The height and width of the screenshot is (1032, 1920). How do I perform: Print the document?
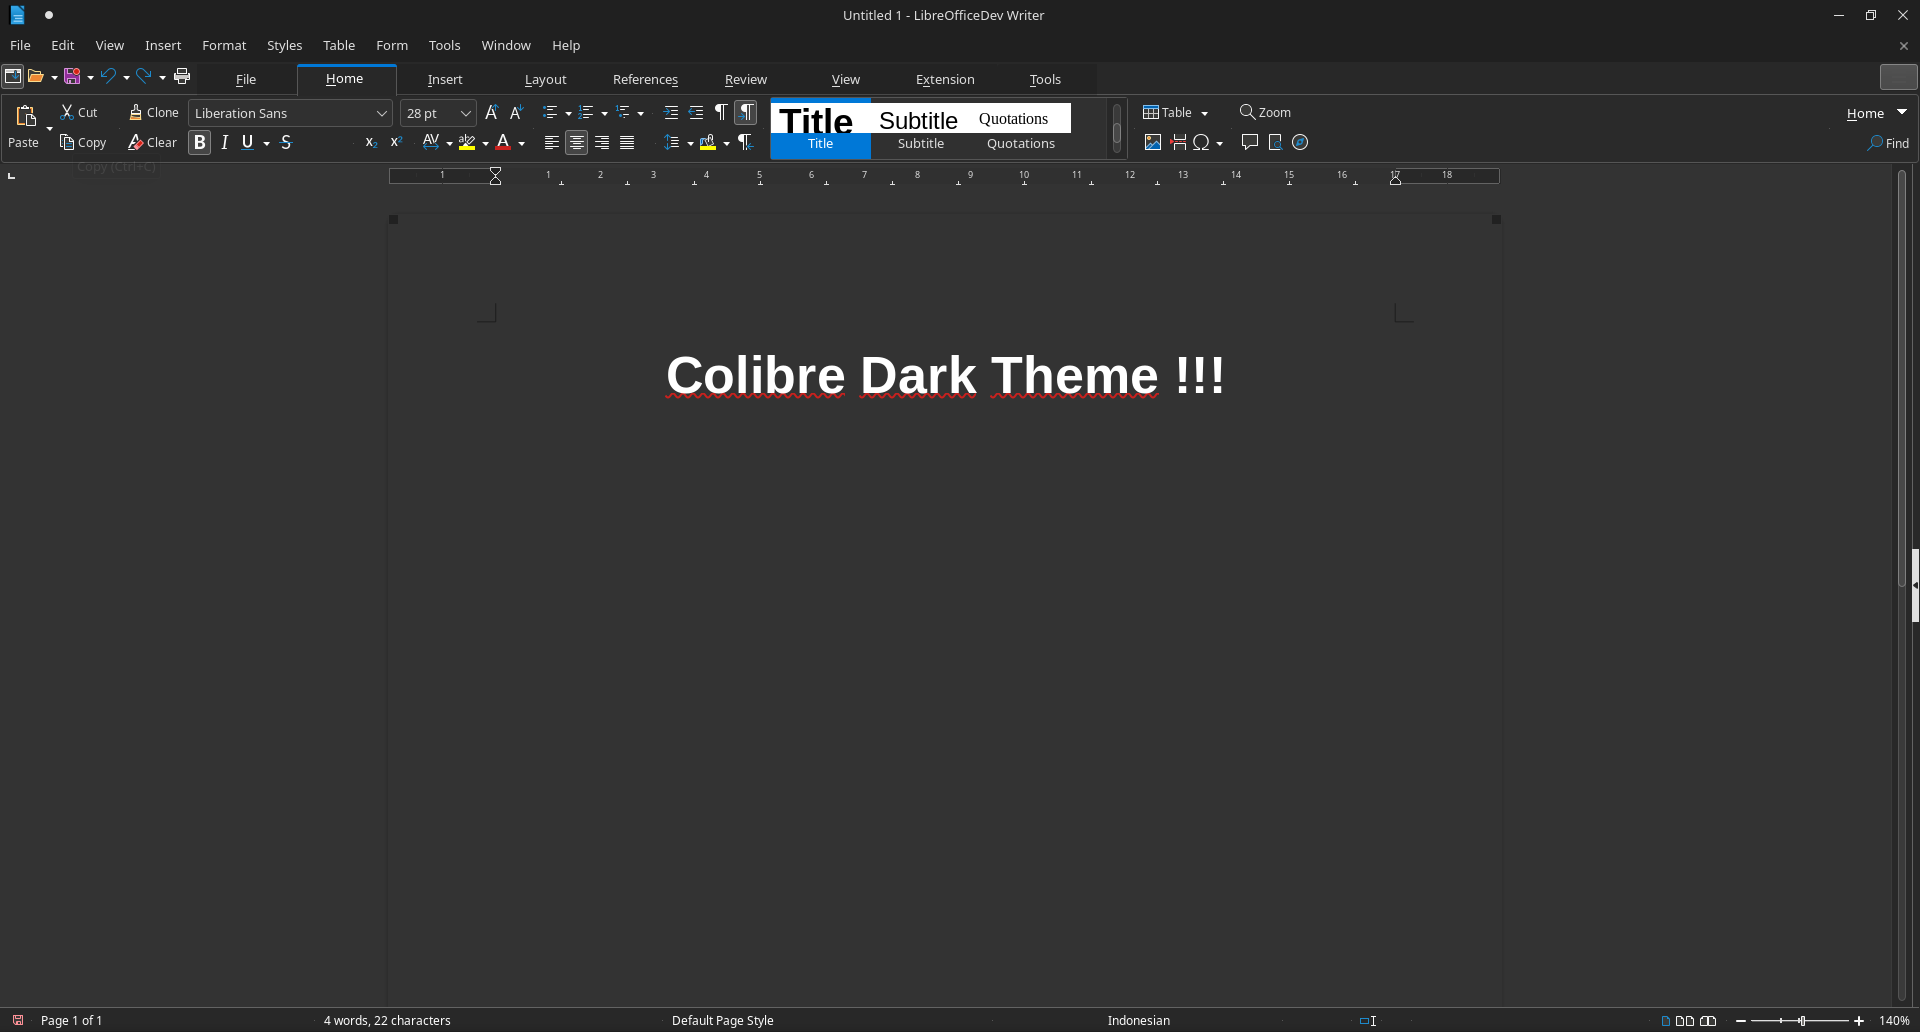(182, 76)
